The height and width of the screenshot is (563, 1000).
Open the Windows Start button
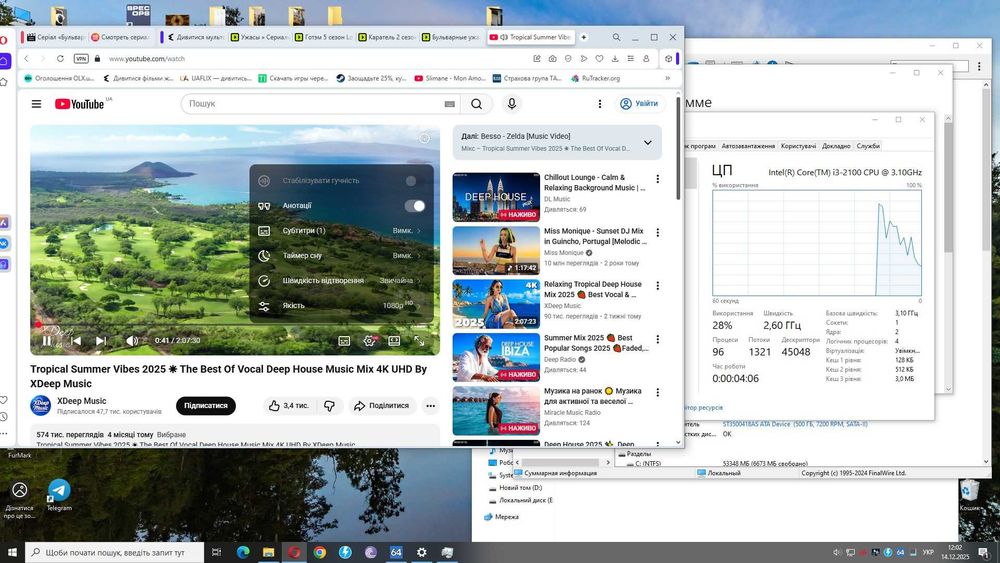click(x=12, y=552)
